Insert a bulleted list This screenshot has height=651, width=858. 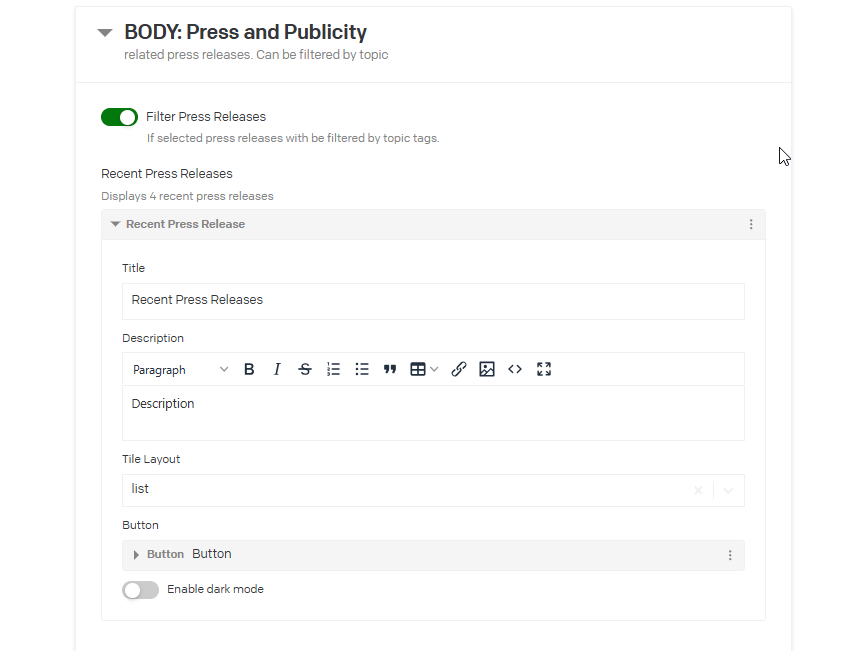[x=362, y=369]
